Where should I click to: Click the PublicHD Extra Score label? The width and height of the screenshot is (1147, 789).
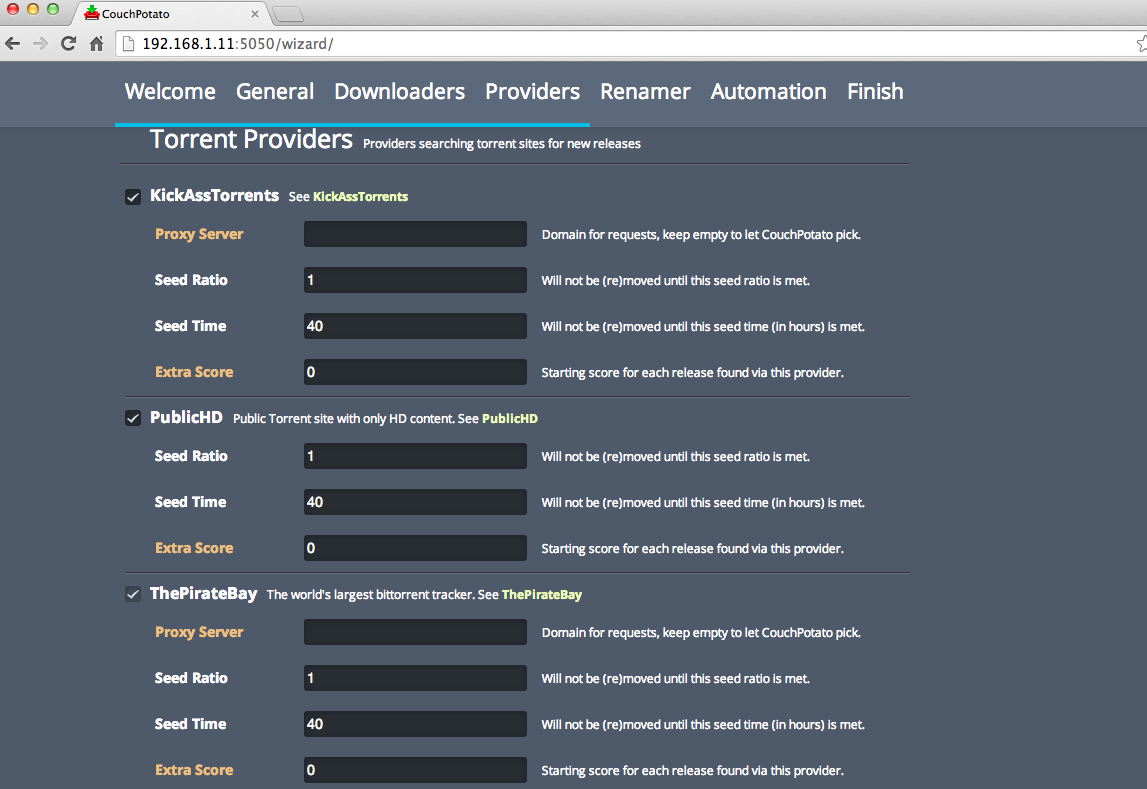click(194, 548)
